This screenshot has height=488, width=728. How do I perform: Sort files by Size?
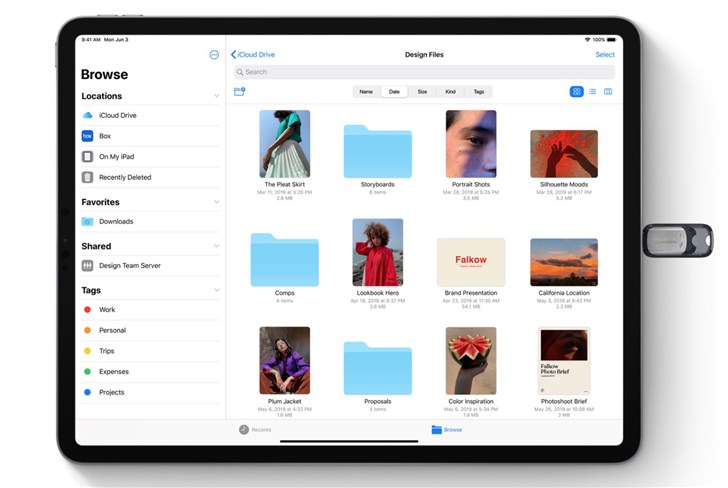(422, 92)
